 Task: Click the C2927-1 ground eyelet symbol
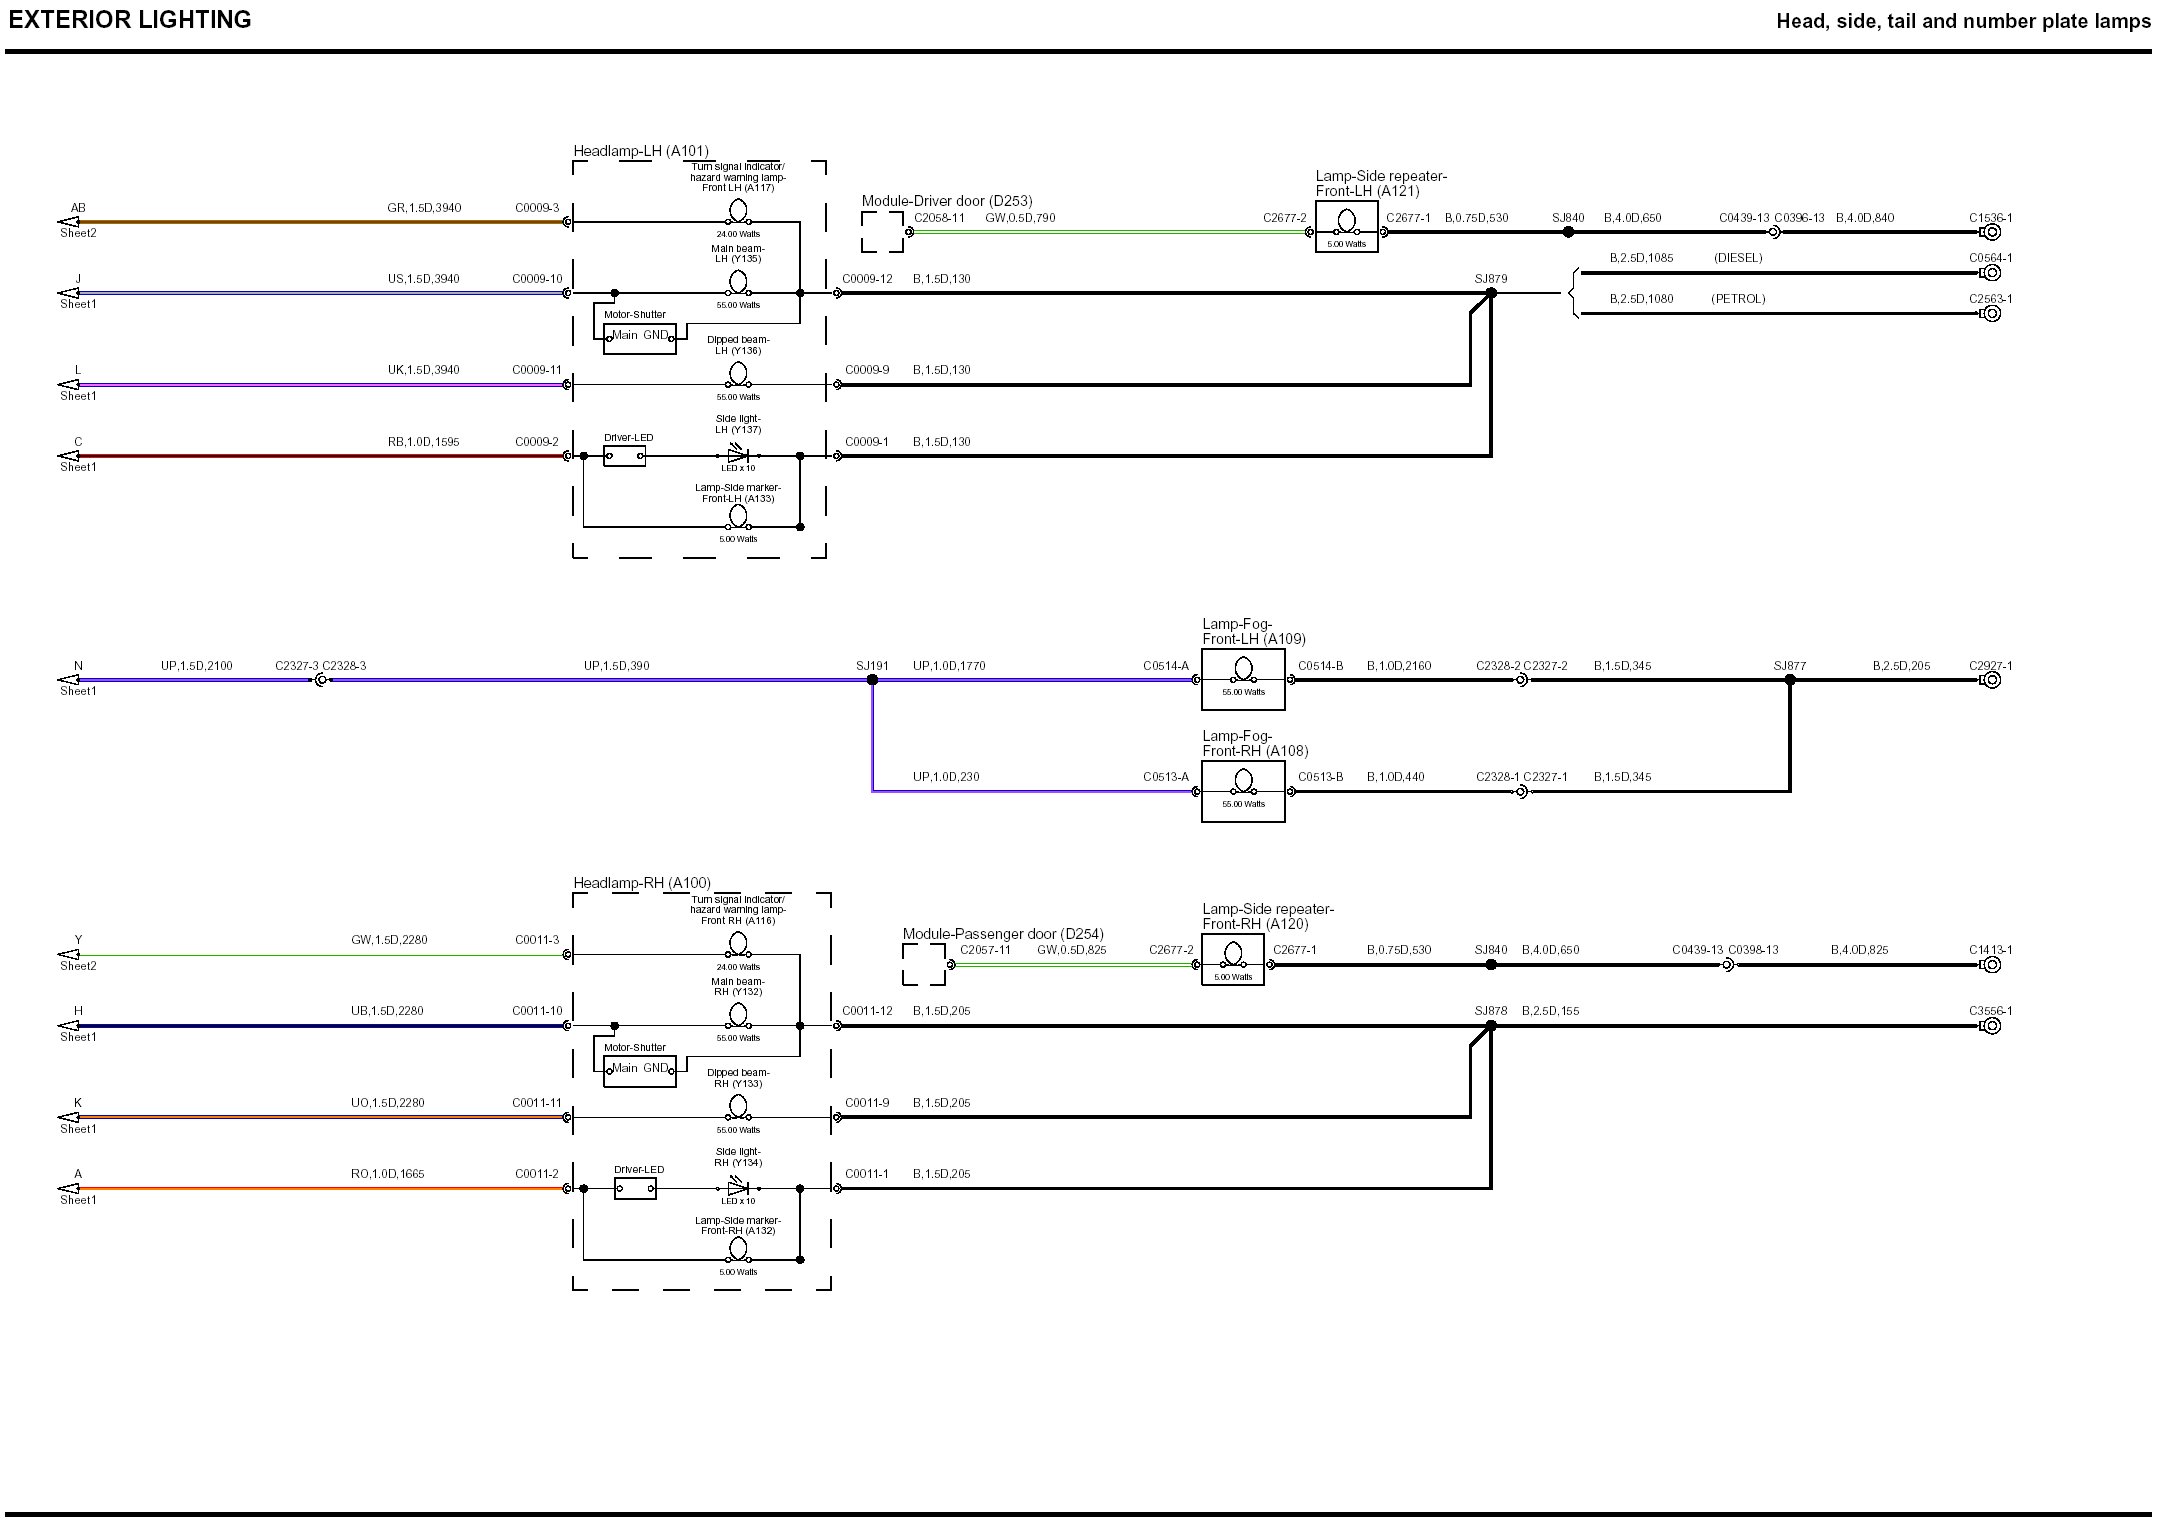tap(1990, 680)
